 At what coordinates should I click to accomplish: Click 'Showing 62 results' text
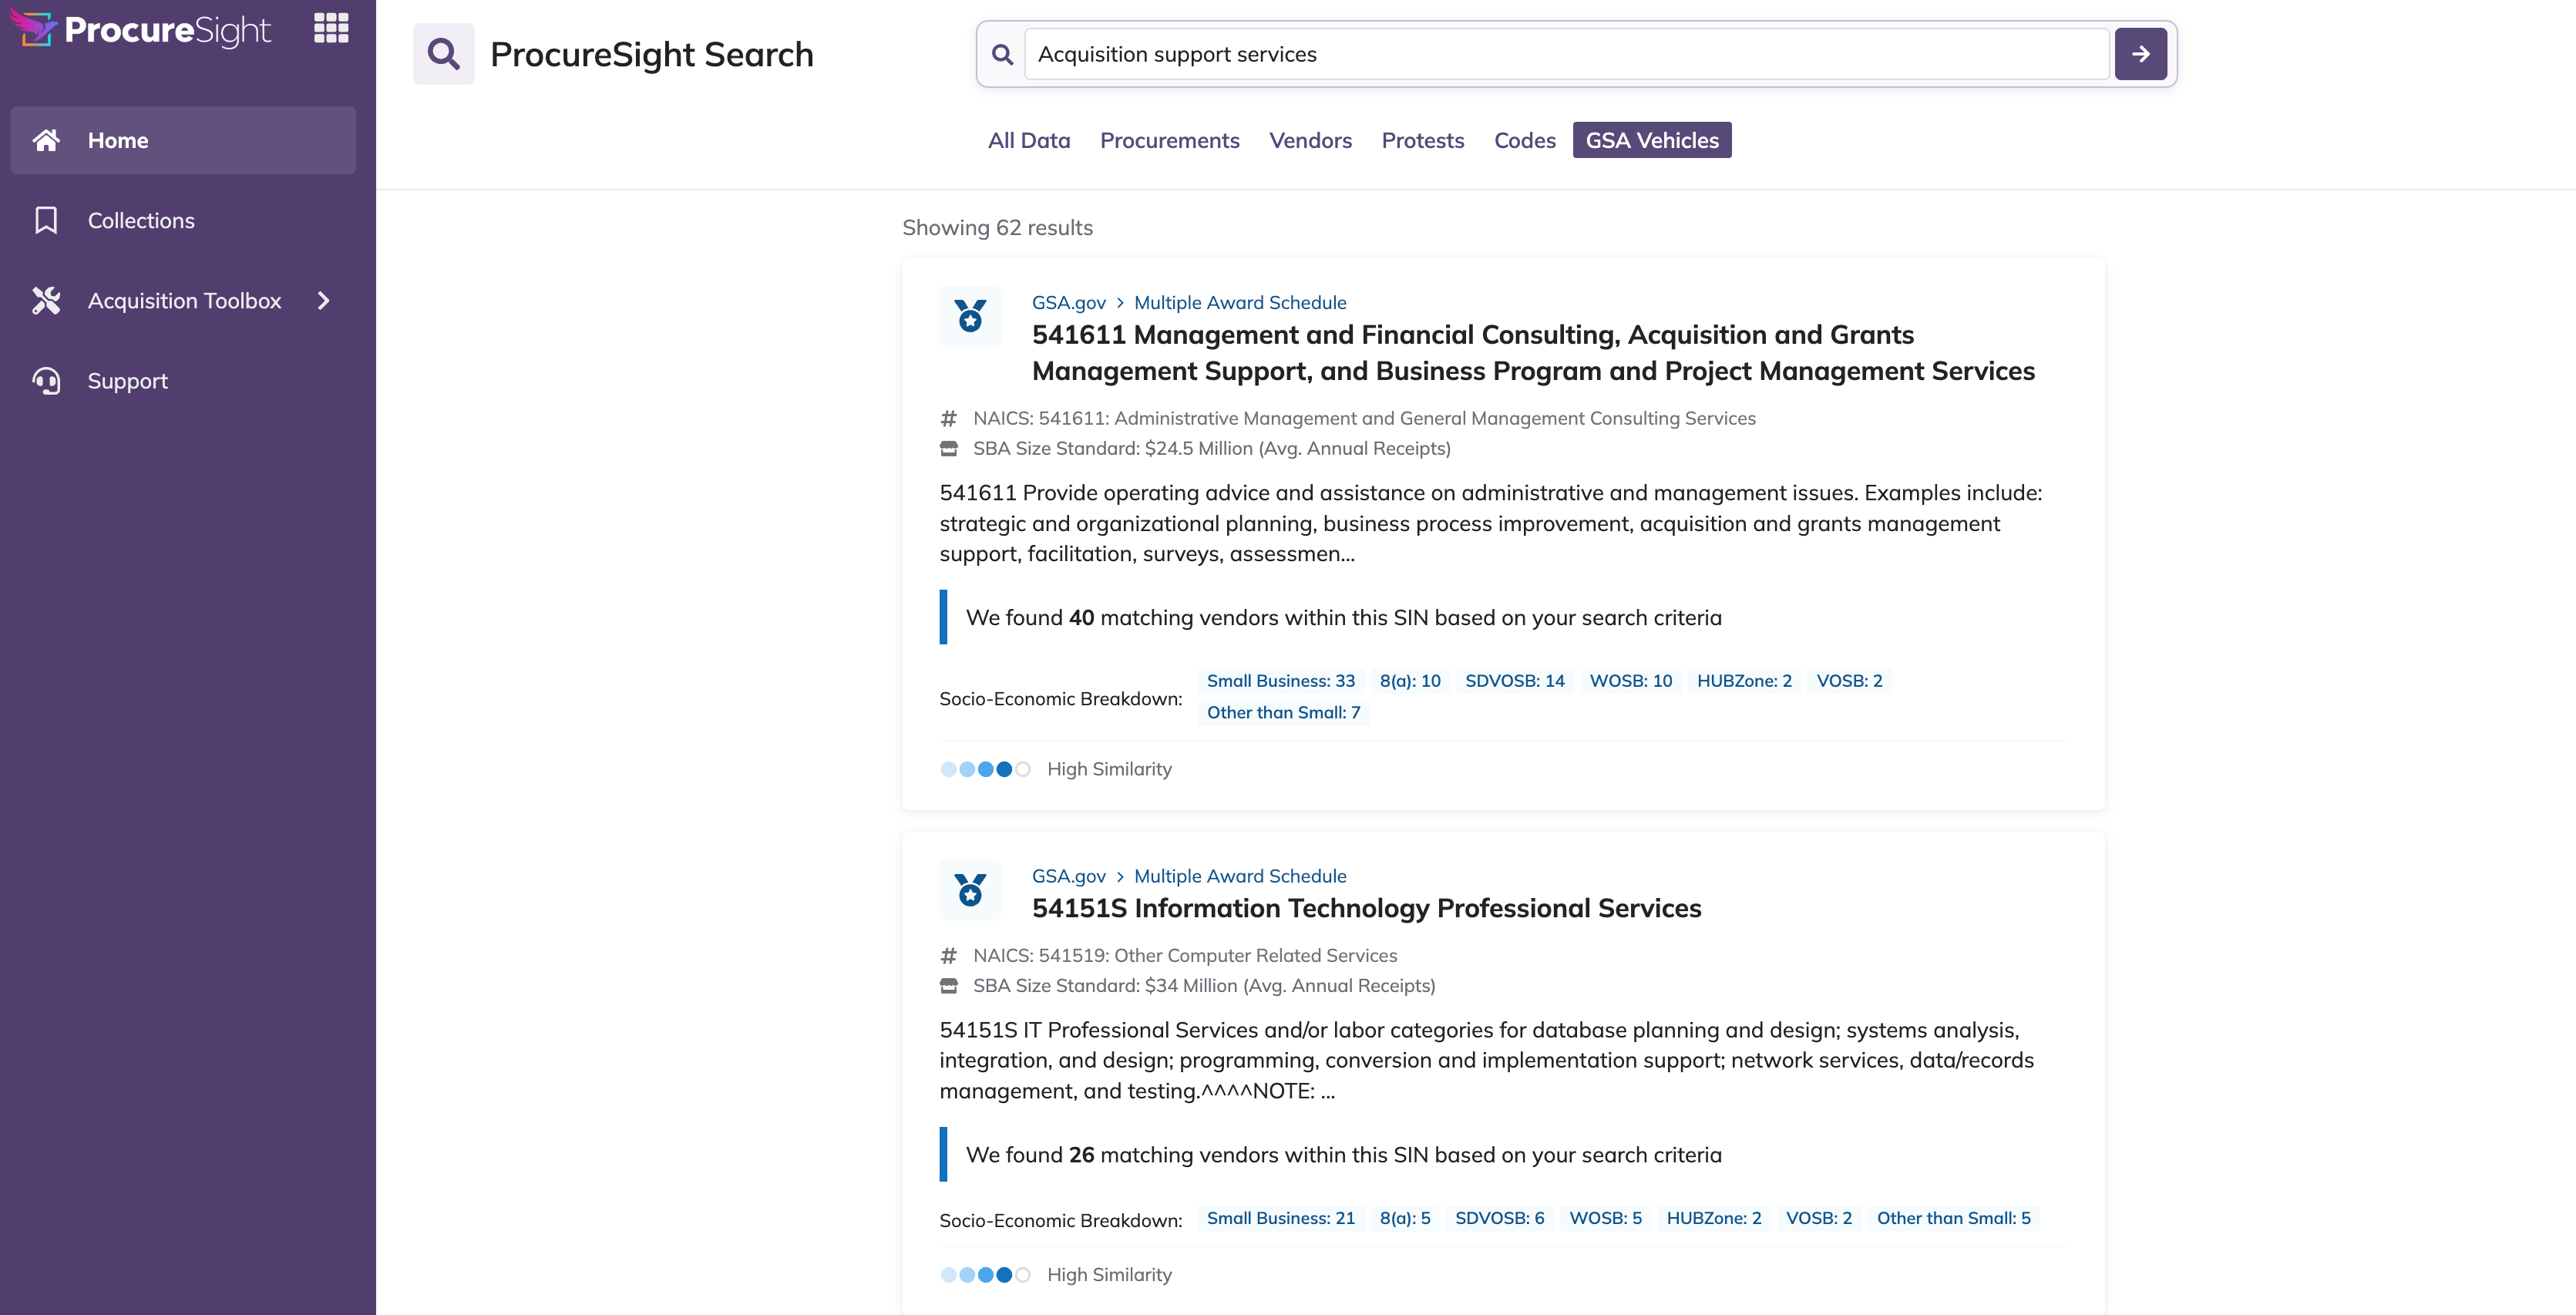[997, 228]
